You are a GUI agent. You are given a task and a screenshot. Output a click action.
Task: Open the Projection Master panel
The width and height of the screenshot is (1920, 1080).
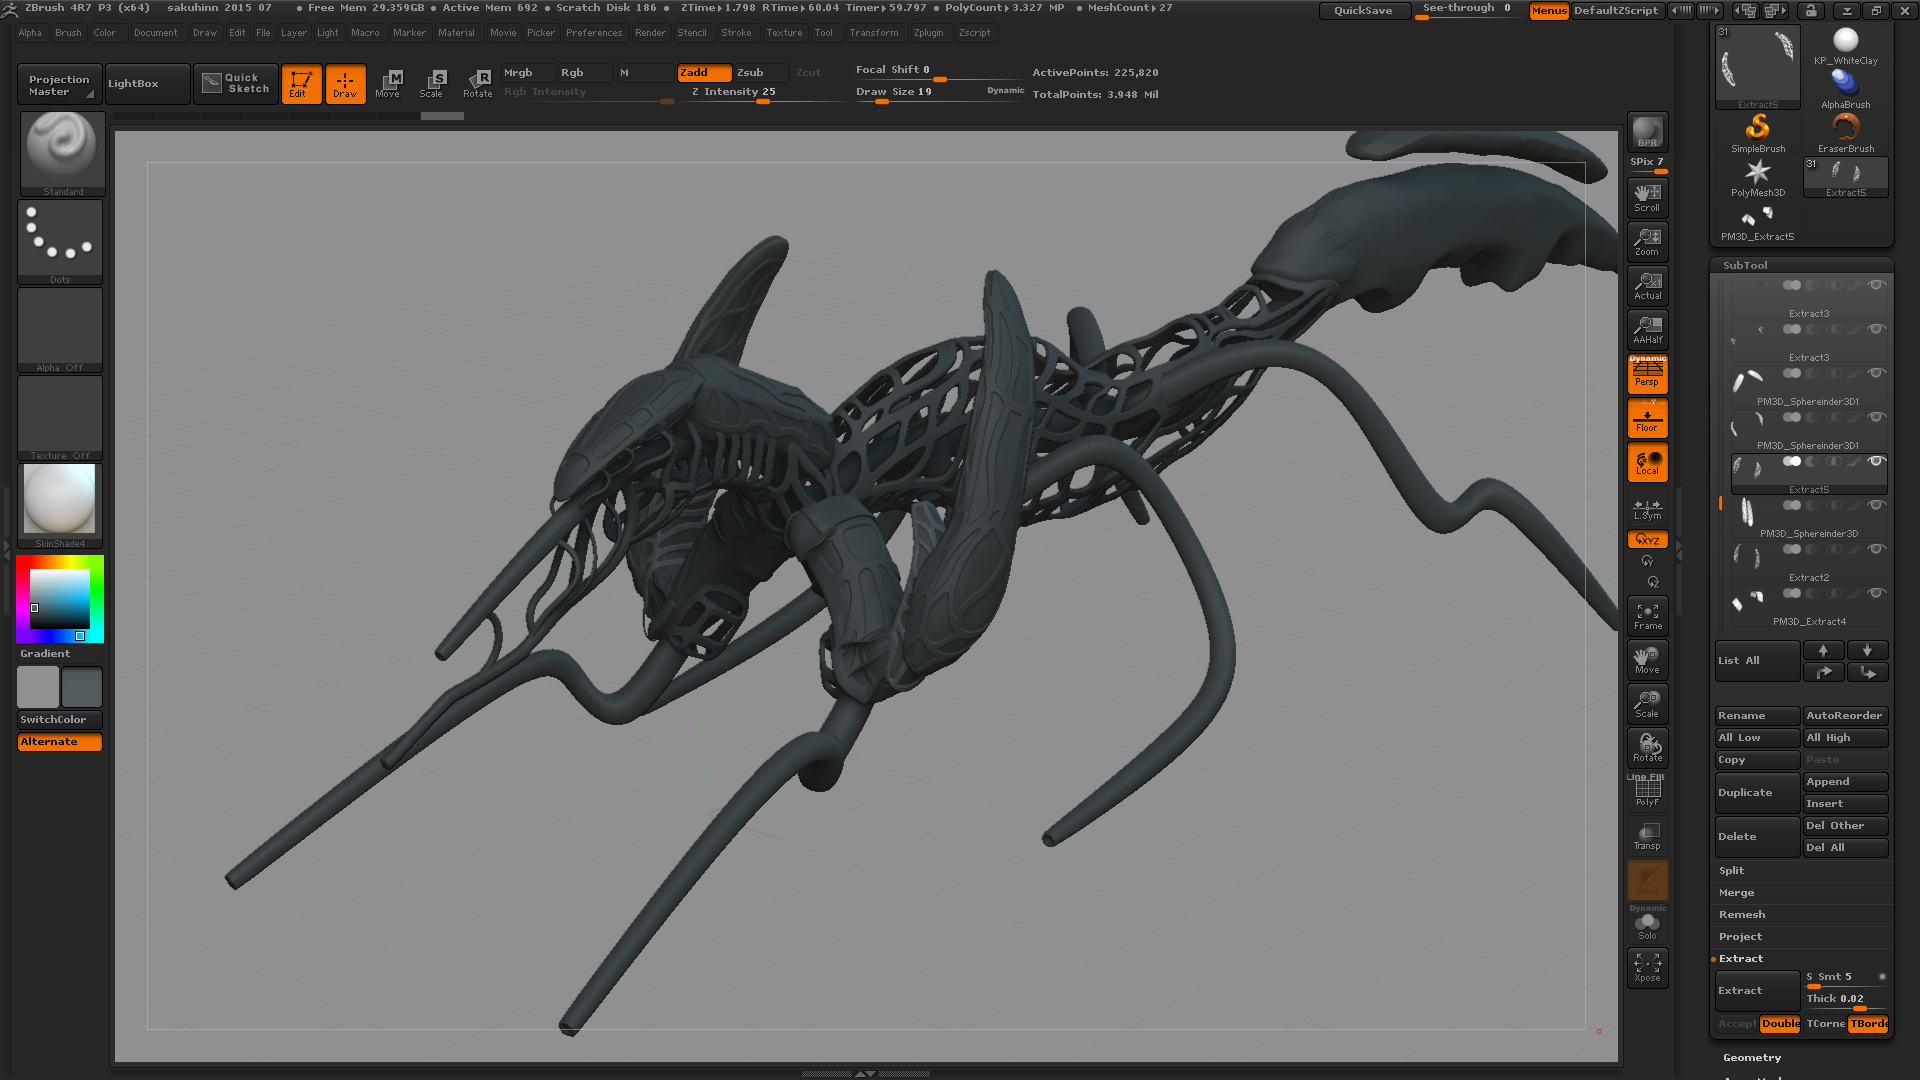(x=59, y=84)
